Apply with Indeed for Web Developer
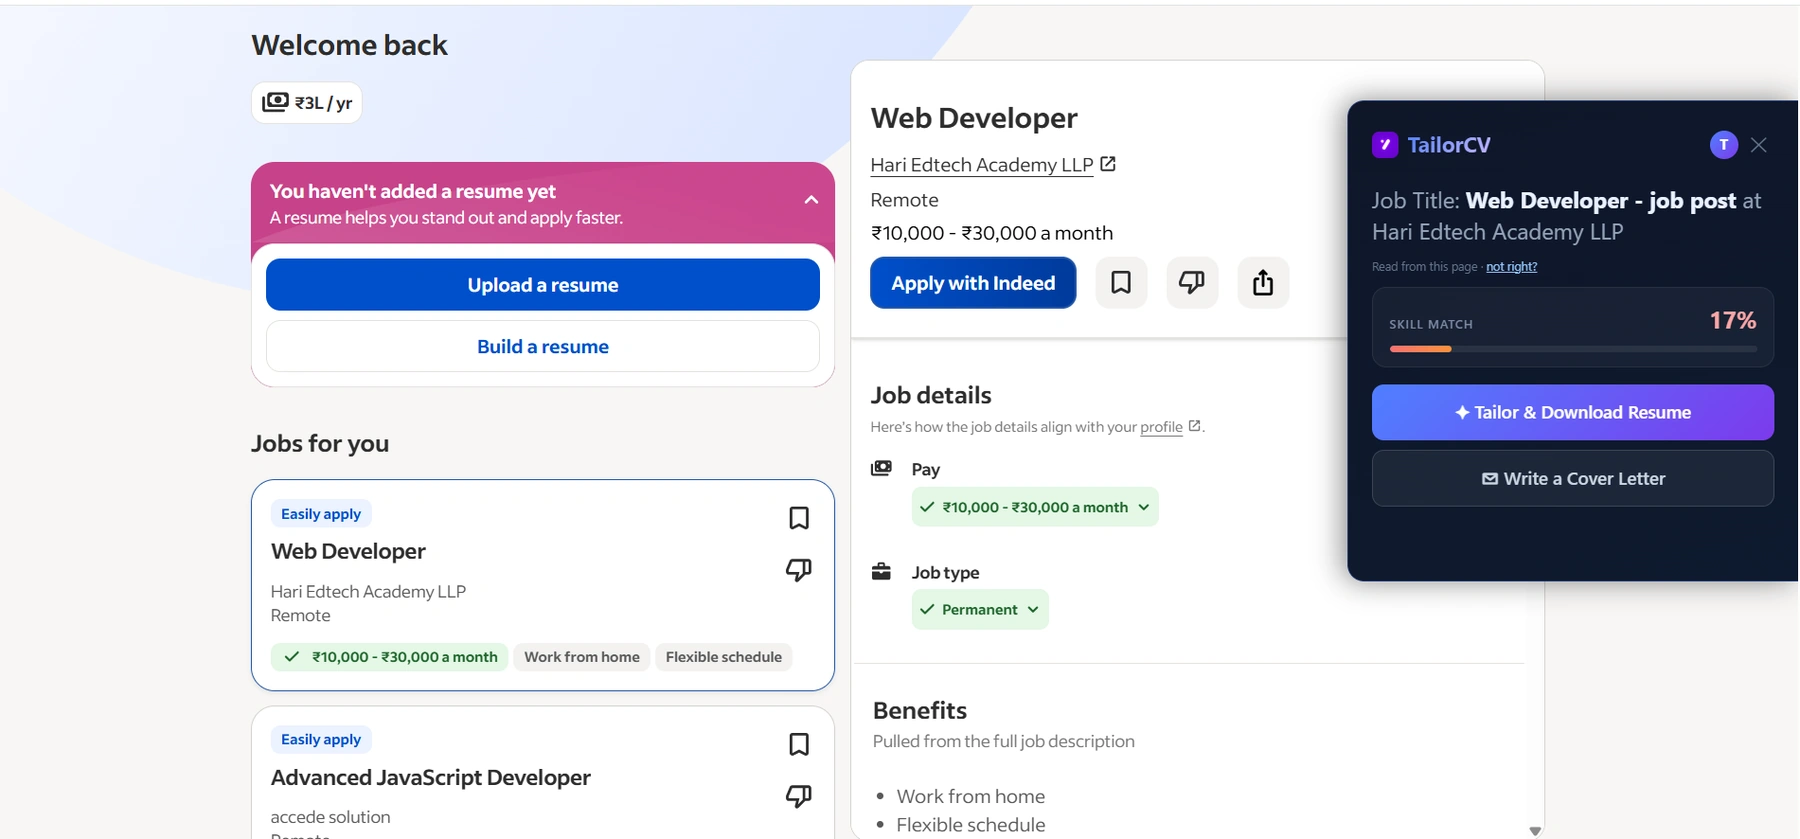Viewport: 1800px width, 839px height. point(973,283)
